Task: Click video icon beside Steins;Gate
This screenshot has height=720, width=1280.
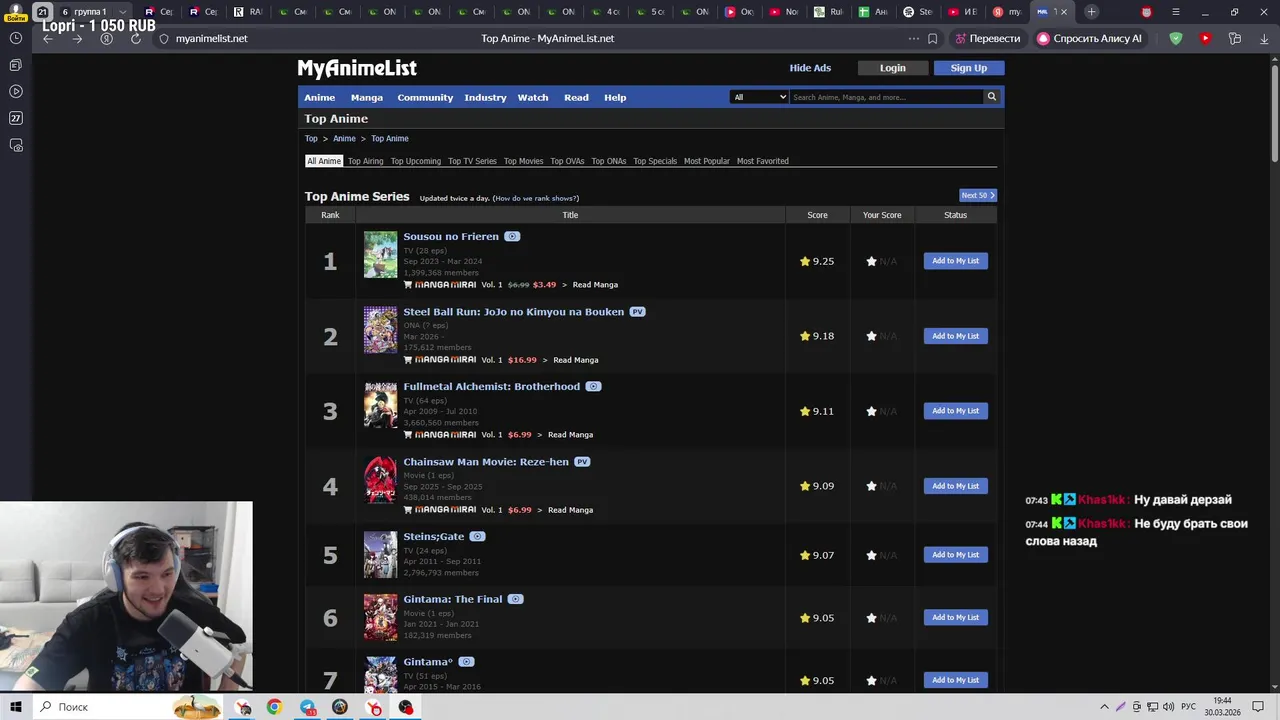Action: 477,537
